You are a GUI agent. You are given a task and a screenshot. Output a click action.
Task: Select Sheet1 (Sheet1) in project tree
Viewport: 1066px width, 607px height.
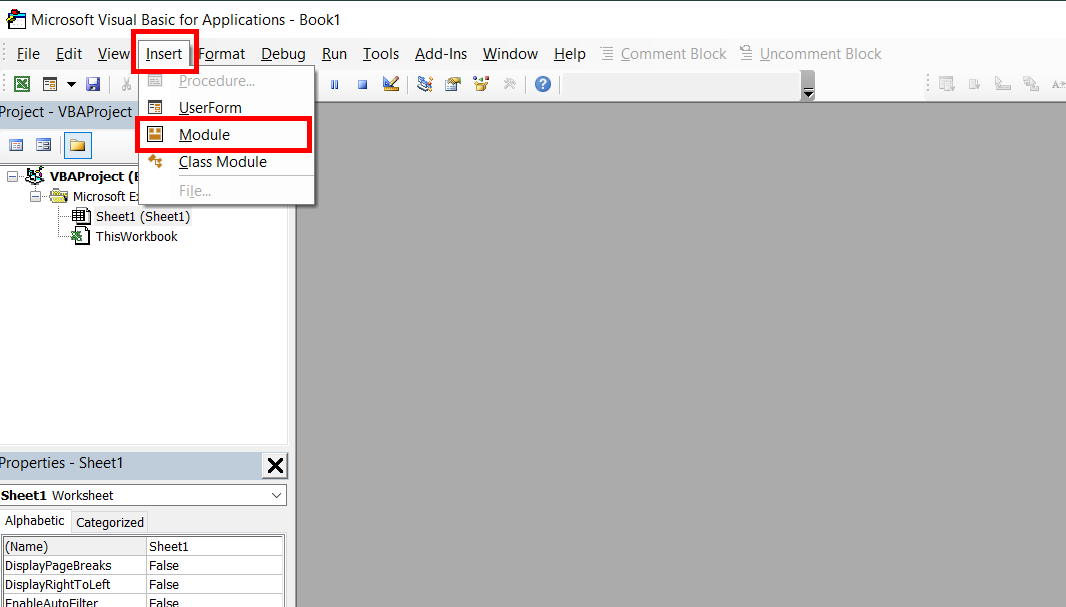(143, 216)
